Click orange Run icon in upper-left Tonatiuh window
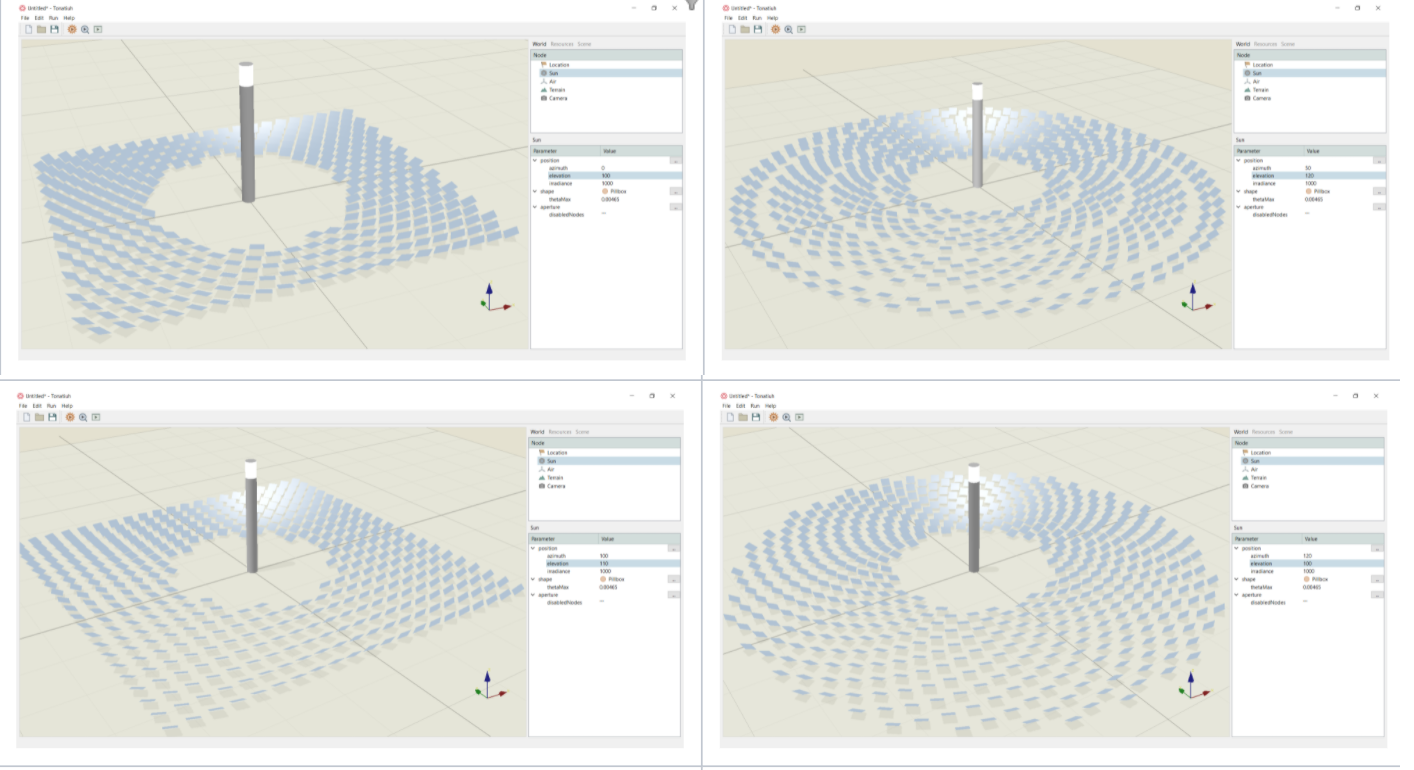 pos(72,29)
